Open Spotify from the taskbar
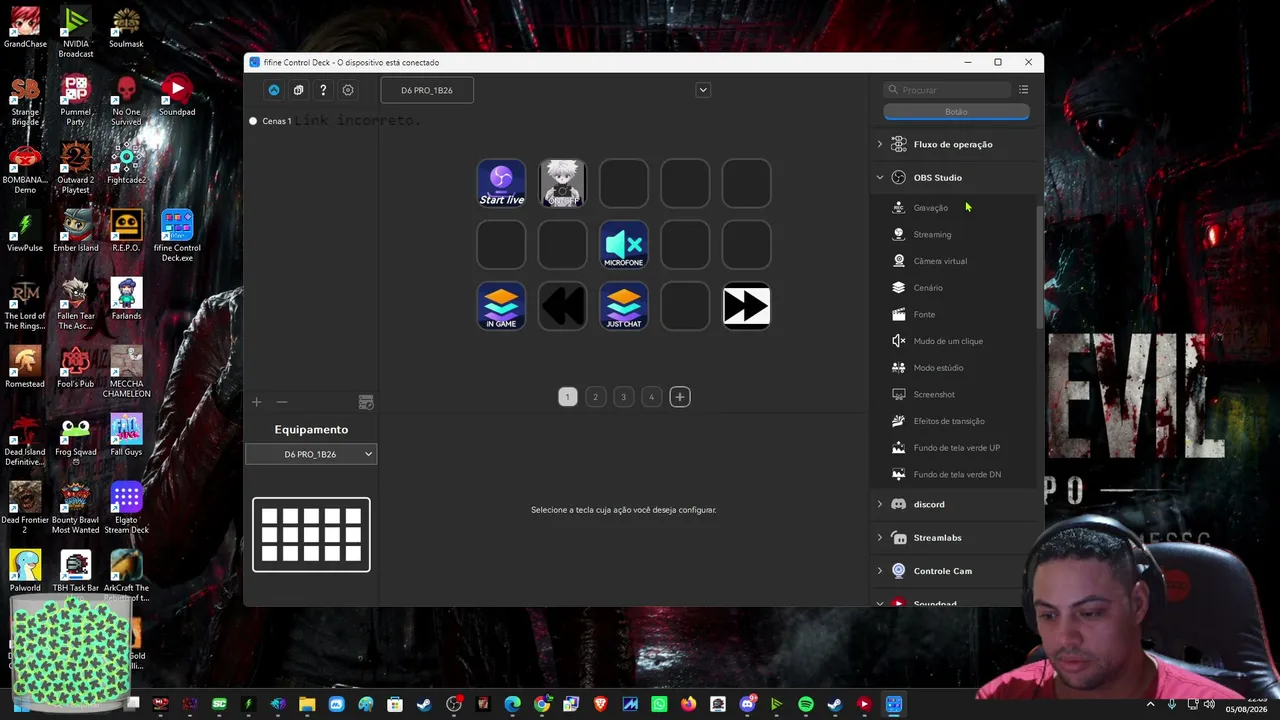The width and height of the screenshot is (1280, 720). tap(806, 704)
